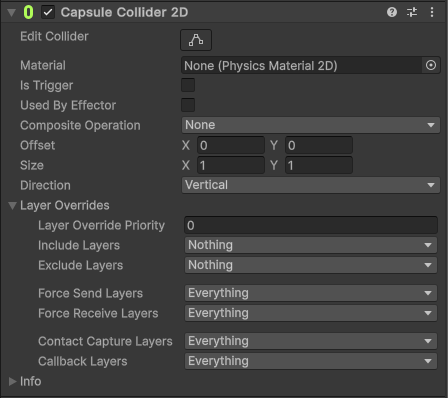This screenshot has height=398, width=448.
Task: Click the Capsule Collider 2D title text
Action: (124, 12)
